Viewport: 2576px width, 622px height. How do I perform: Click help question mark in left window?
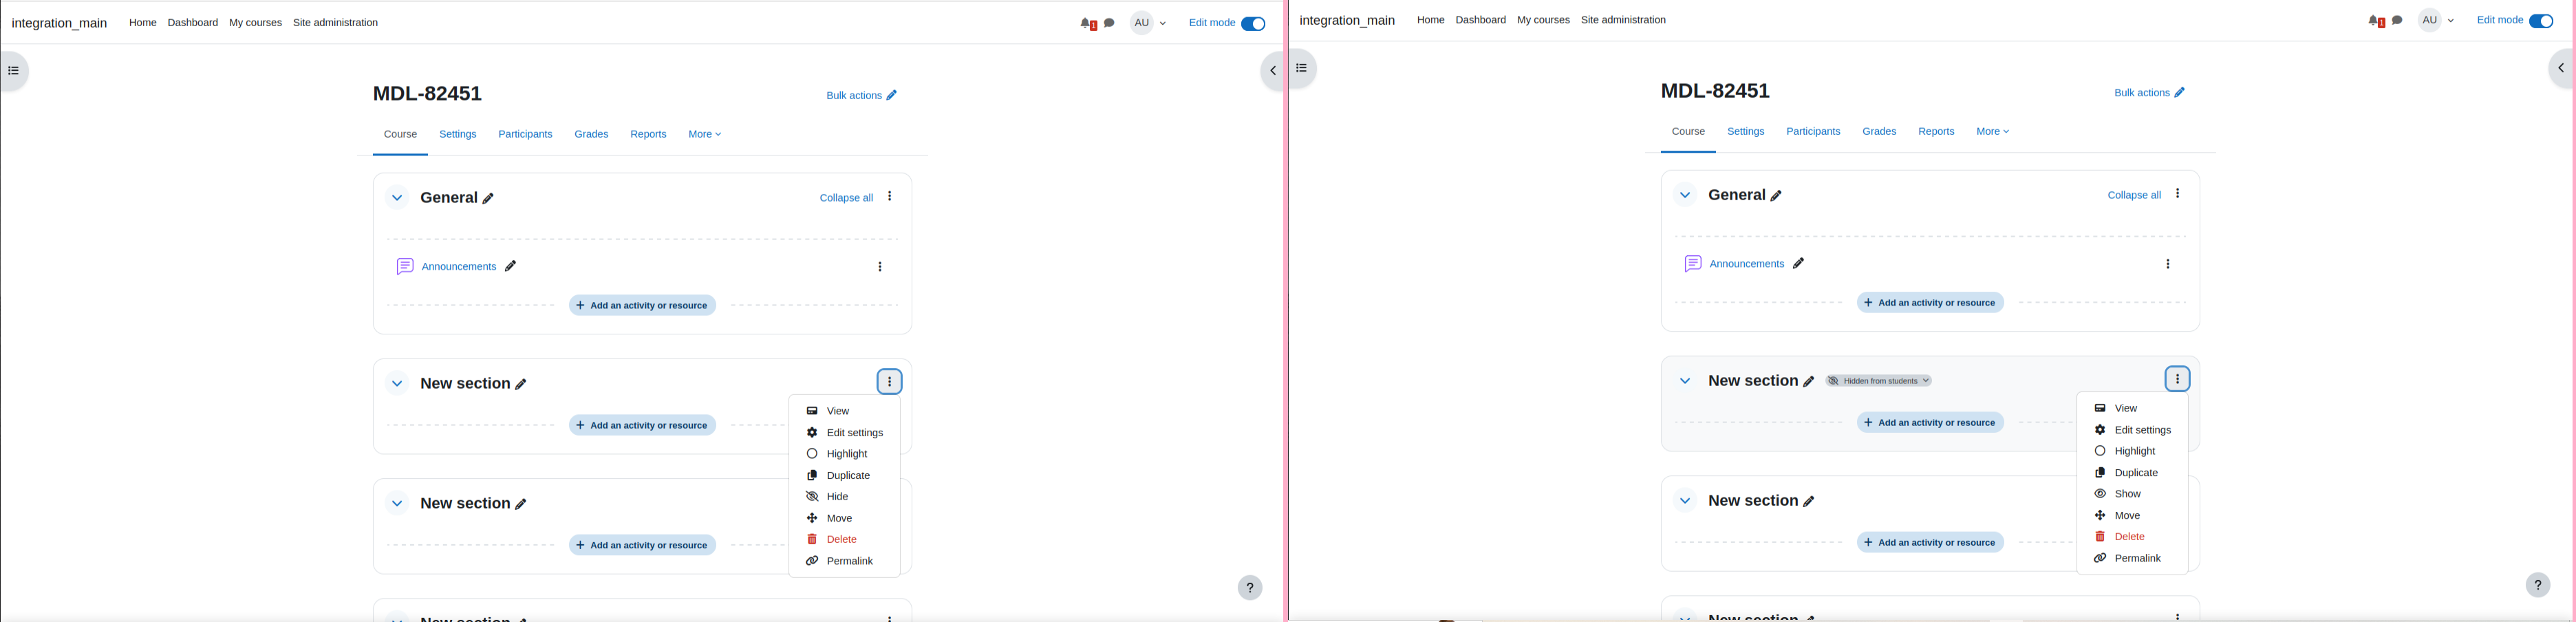[x=1250, y=588]
